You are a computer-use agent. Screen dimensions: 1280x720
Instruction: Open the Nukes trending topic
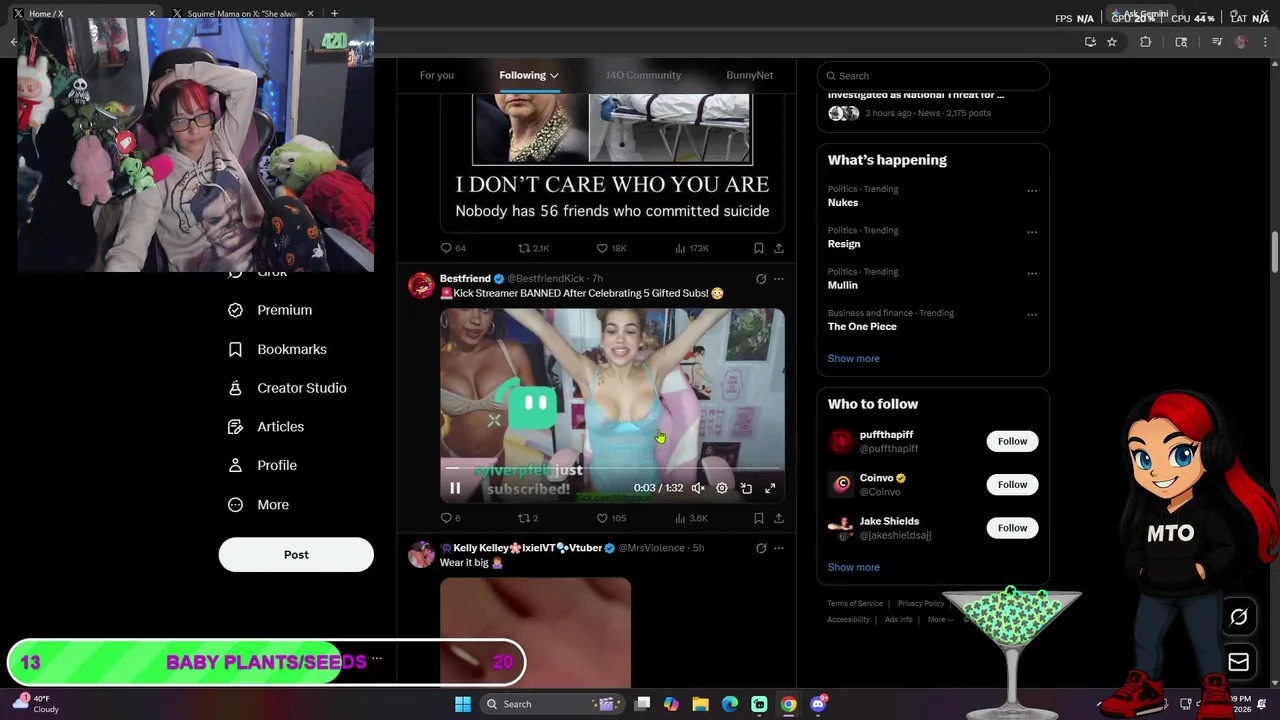click(843, 202)
